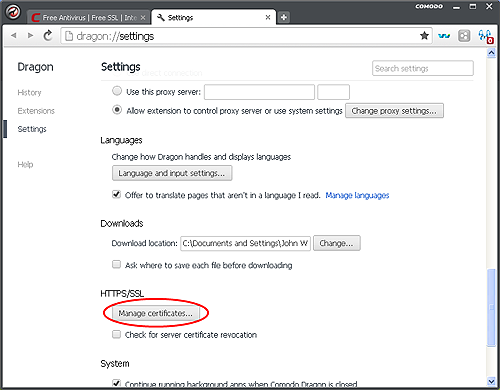Follow the Manage languages link

pyautogui.click(x=357, y=195)
